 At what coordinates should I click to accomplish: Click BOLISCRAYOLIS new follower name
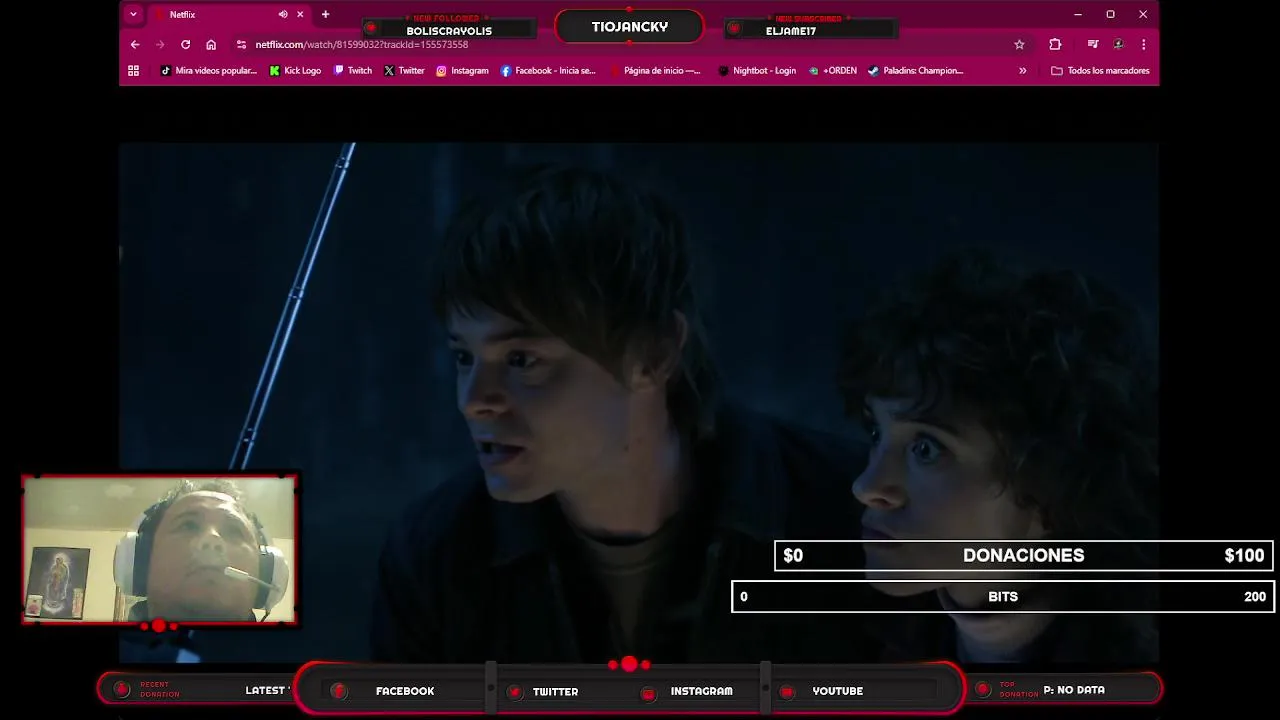tap(449, 31)
